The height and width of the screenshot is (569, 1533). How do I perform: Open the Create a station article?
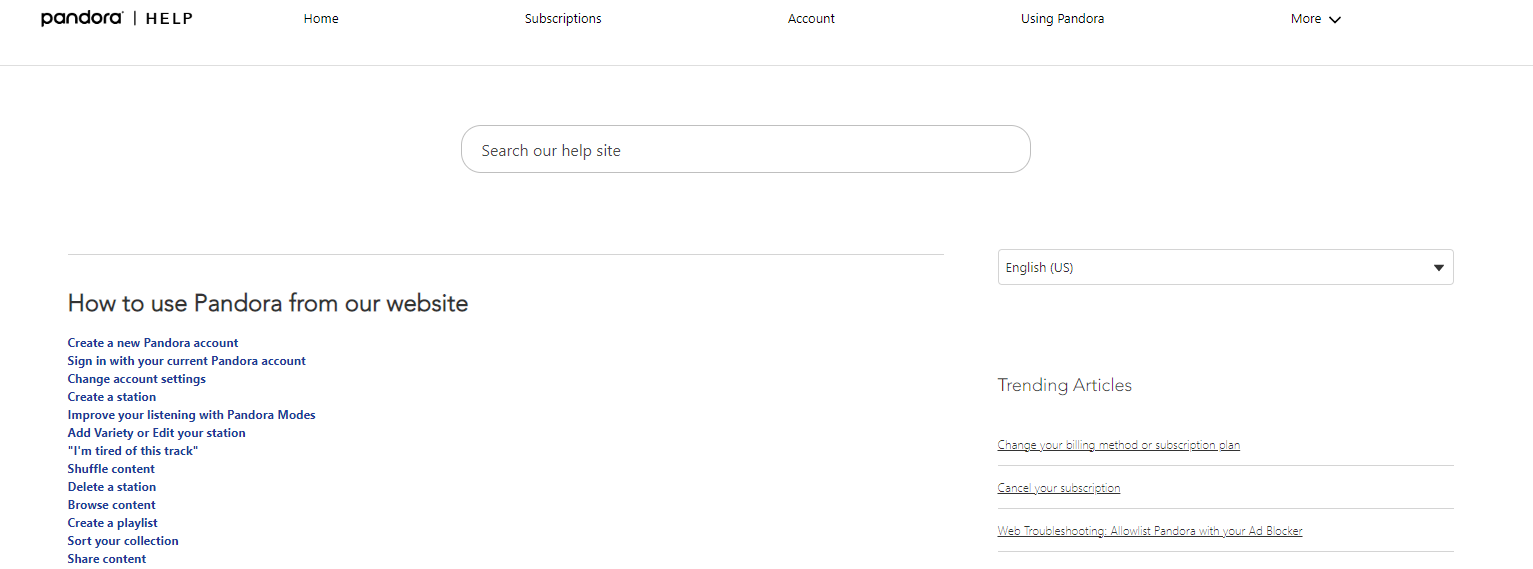112,397
